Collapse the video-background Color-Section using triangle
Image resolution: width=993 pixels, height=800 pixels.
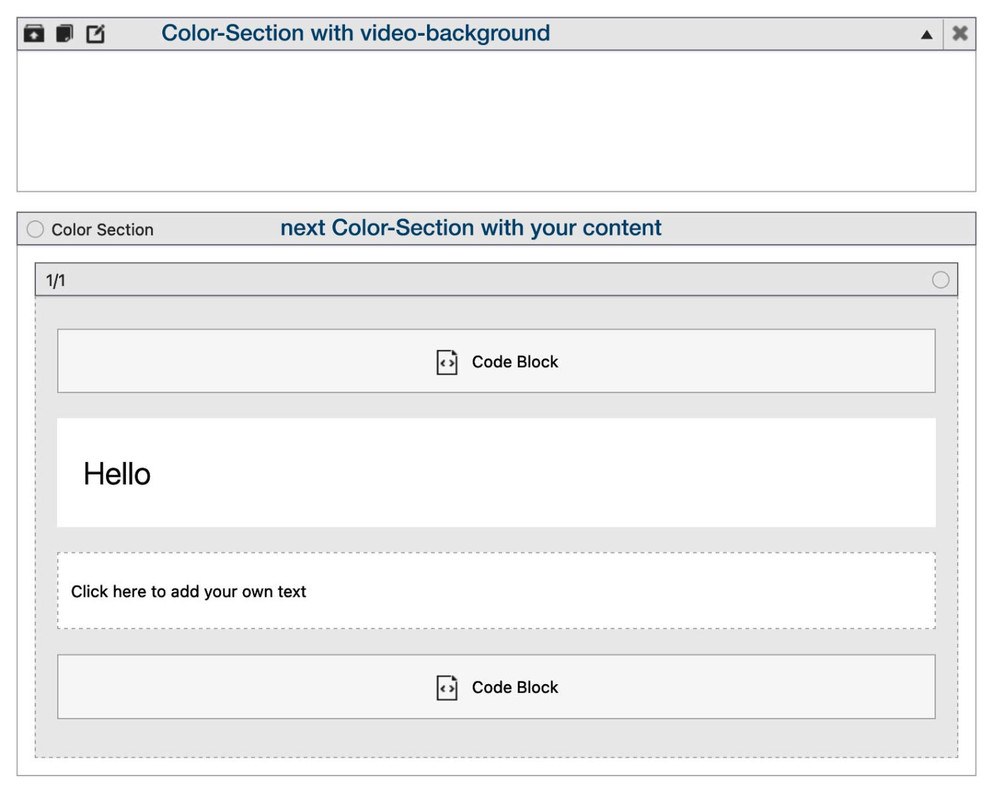927,34
